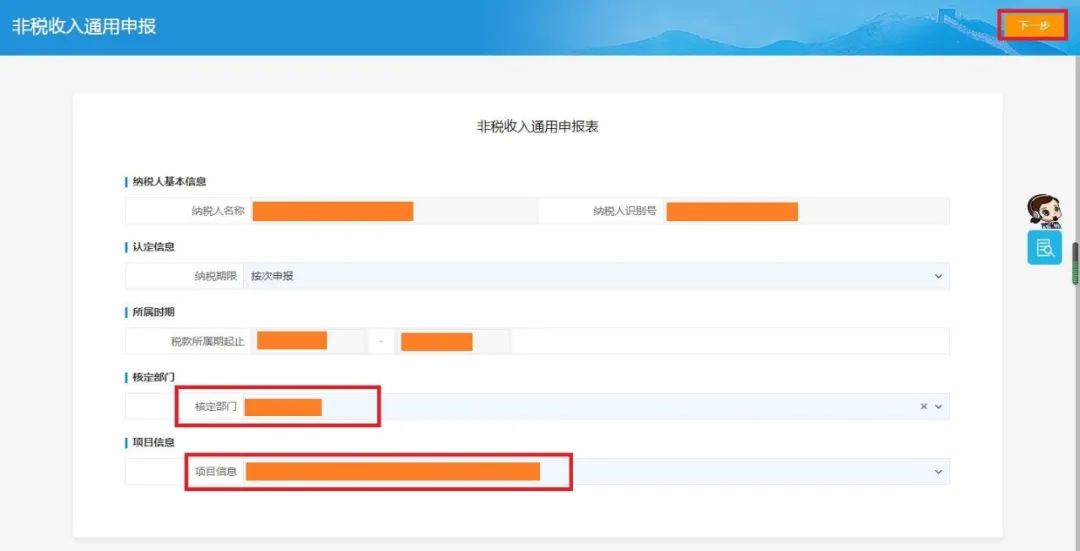Select the 按次申报 dropdown field
This screenshot has height=551, width=1080.
pyautogui.click(x=596, y=276)
